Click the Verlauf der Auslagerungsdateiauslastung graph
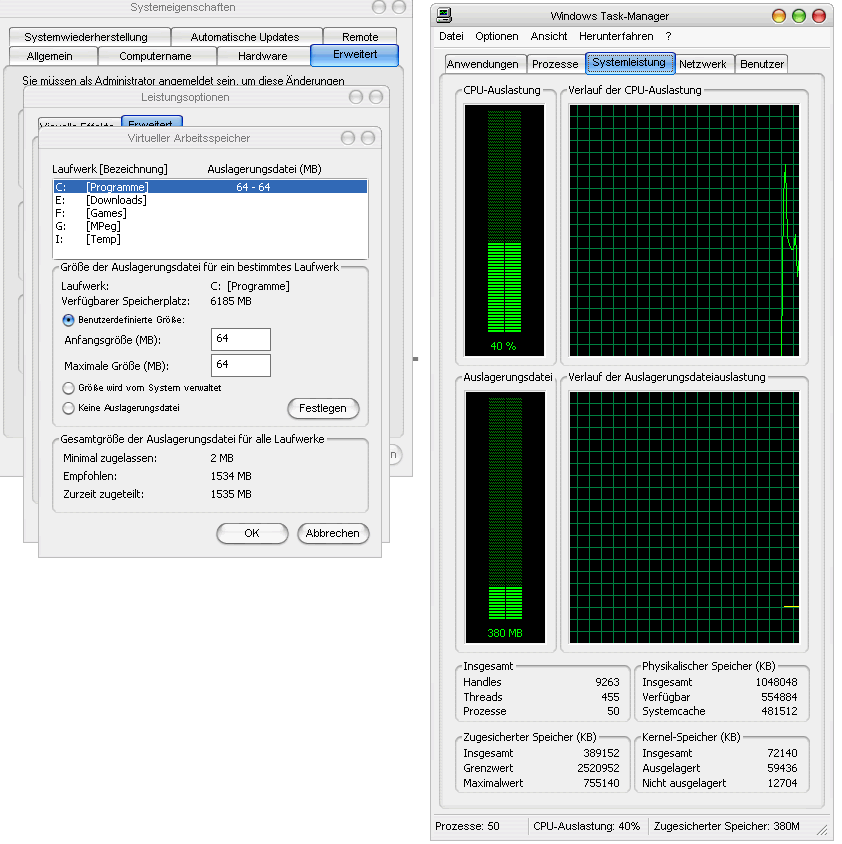Image resolution: width=842 pixels, height=844 pixels. click(684, 517)
